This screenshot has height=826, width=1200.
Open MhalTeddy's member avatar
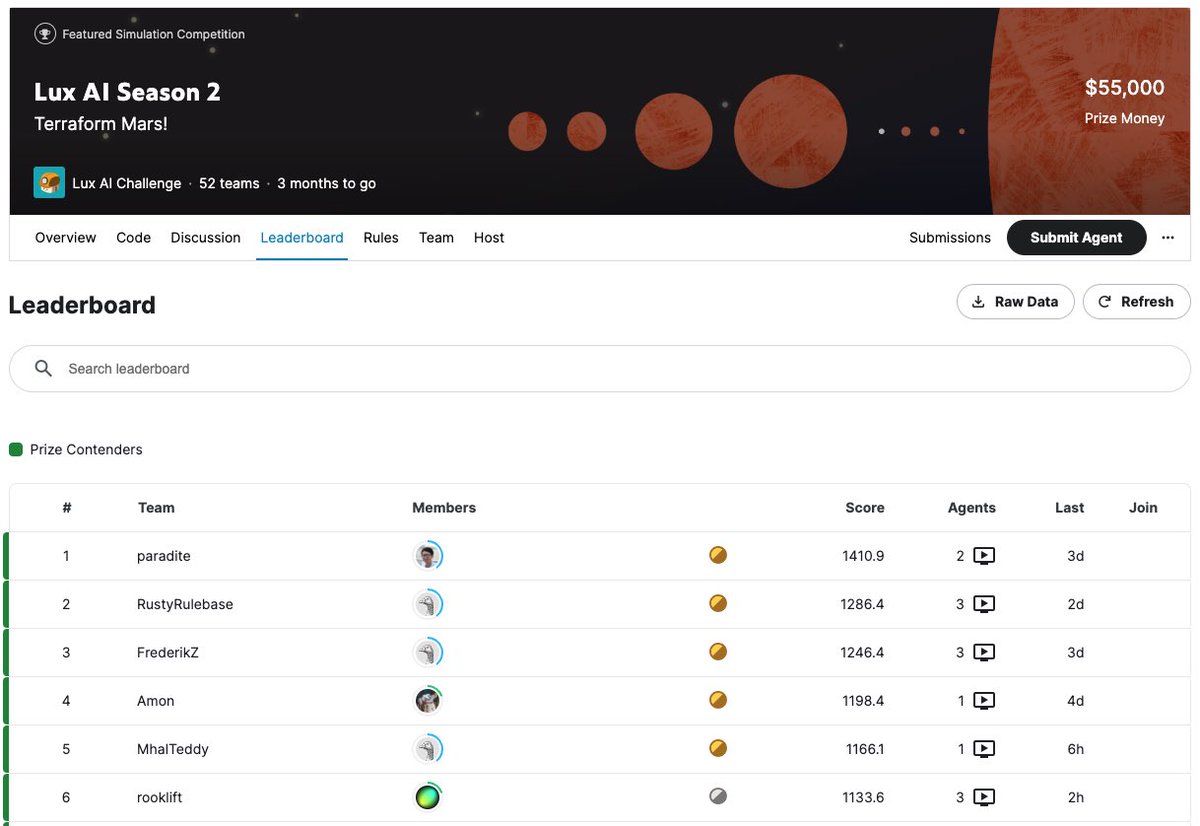(x=428, y=749)
